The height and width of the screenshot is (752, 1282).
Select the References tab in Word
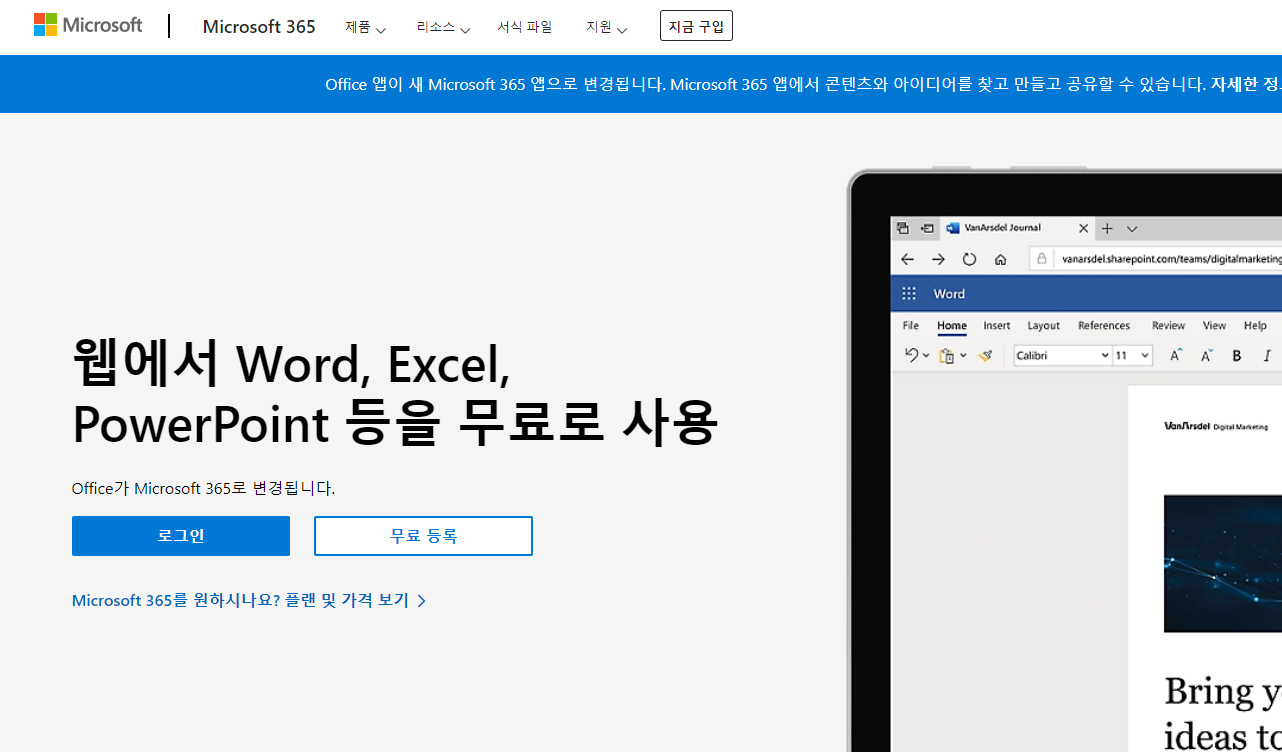pyautogui.click(x=1104, y=325)
